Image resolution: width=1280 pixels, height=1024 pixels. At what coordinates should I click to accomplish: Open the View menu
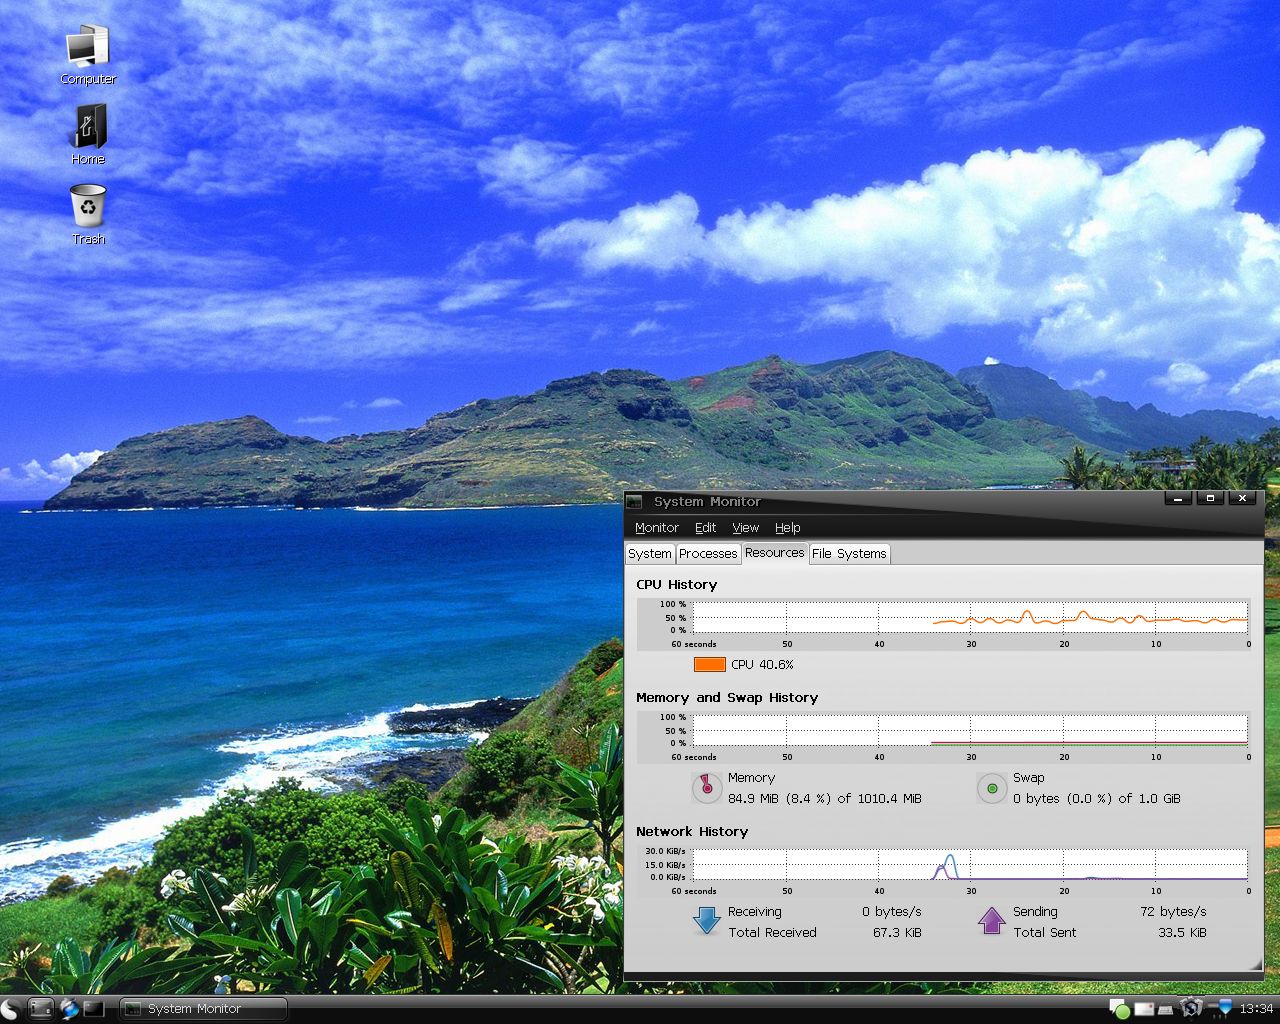746,527
